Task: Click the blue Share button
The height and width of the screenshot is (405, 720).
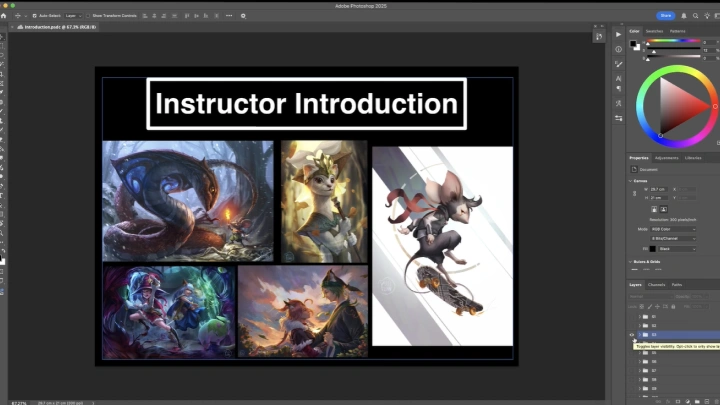Action: point(665,16)
